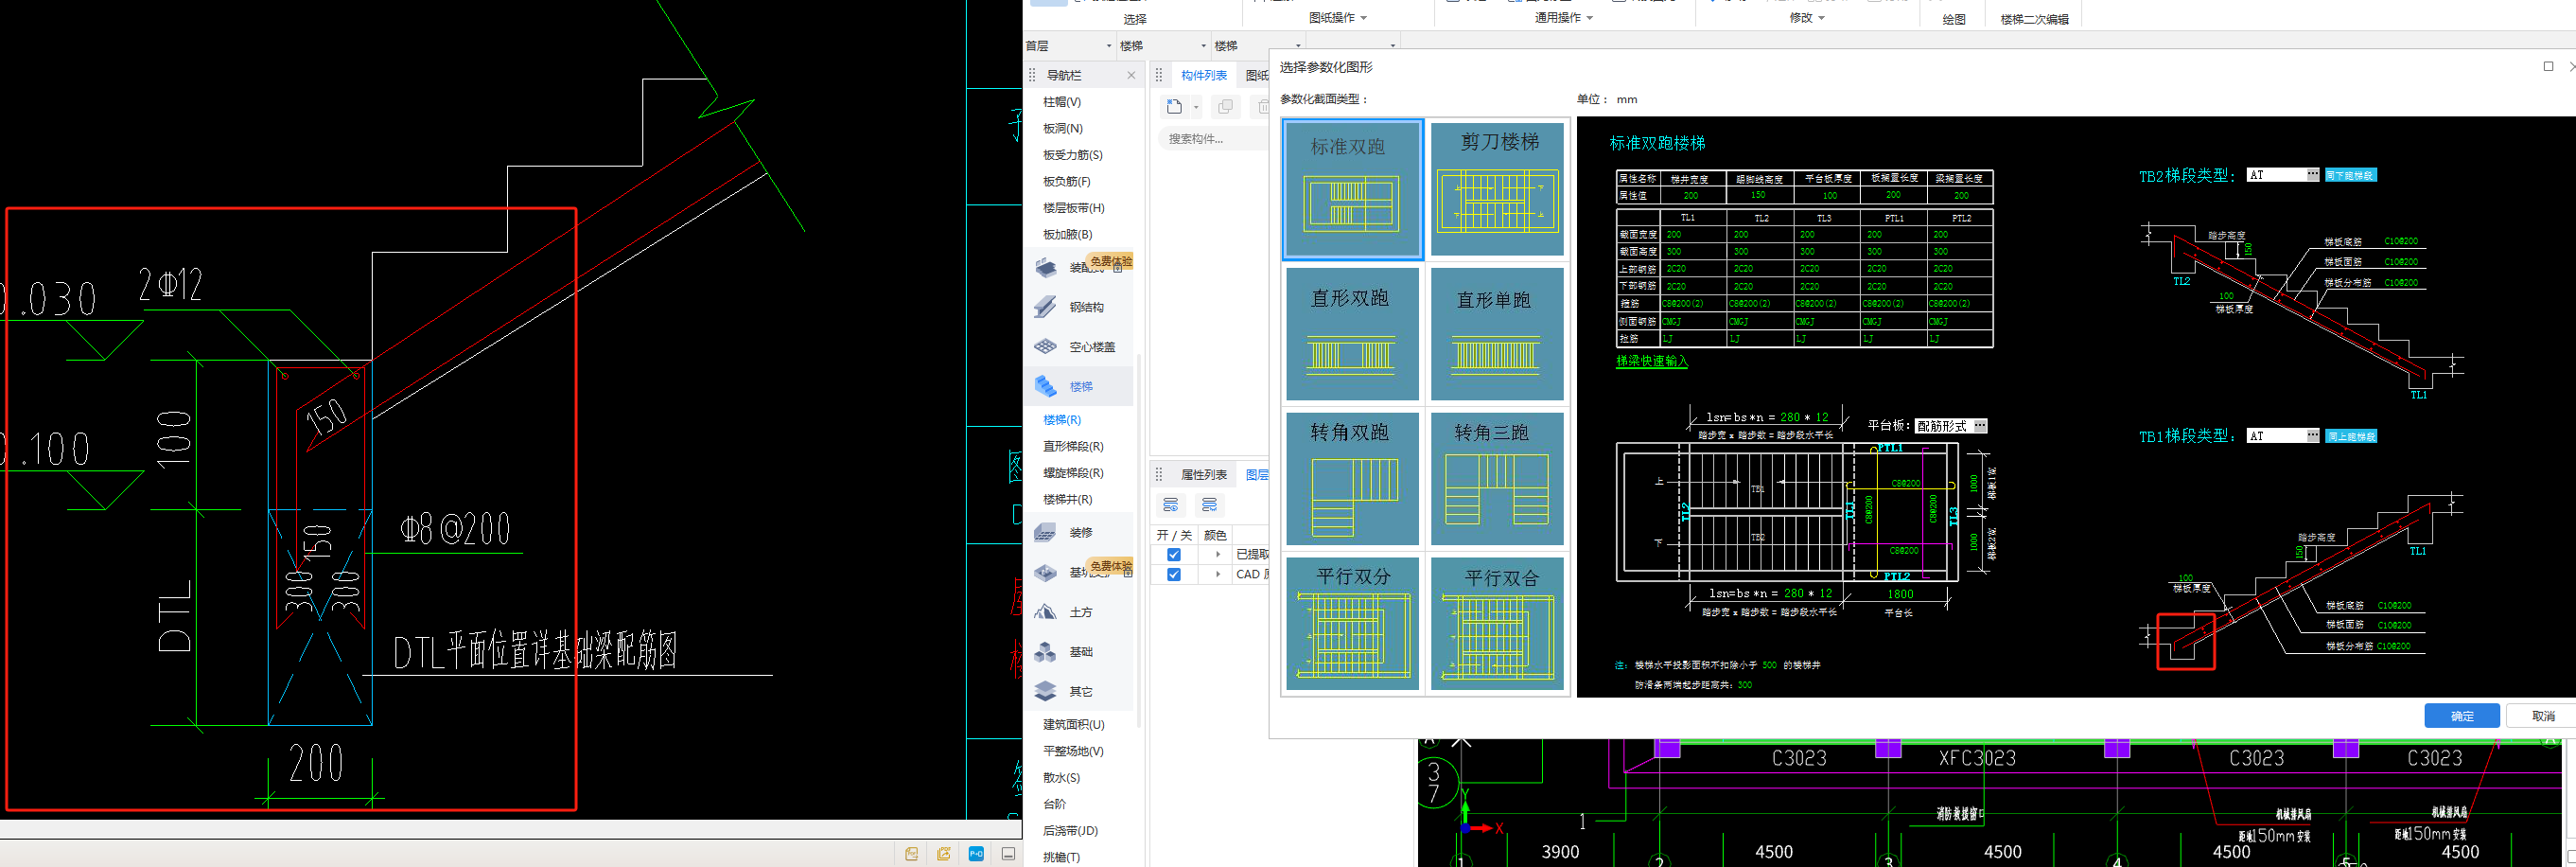
Task: Open the second 楼梯 component dropdown
Action: [x=1298, y=46]
